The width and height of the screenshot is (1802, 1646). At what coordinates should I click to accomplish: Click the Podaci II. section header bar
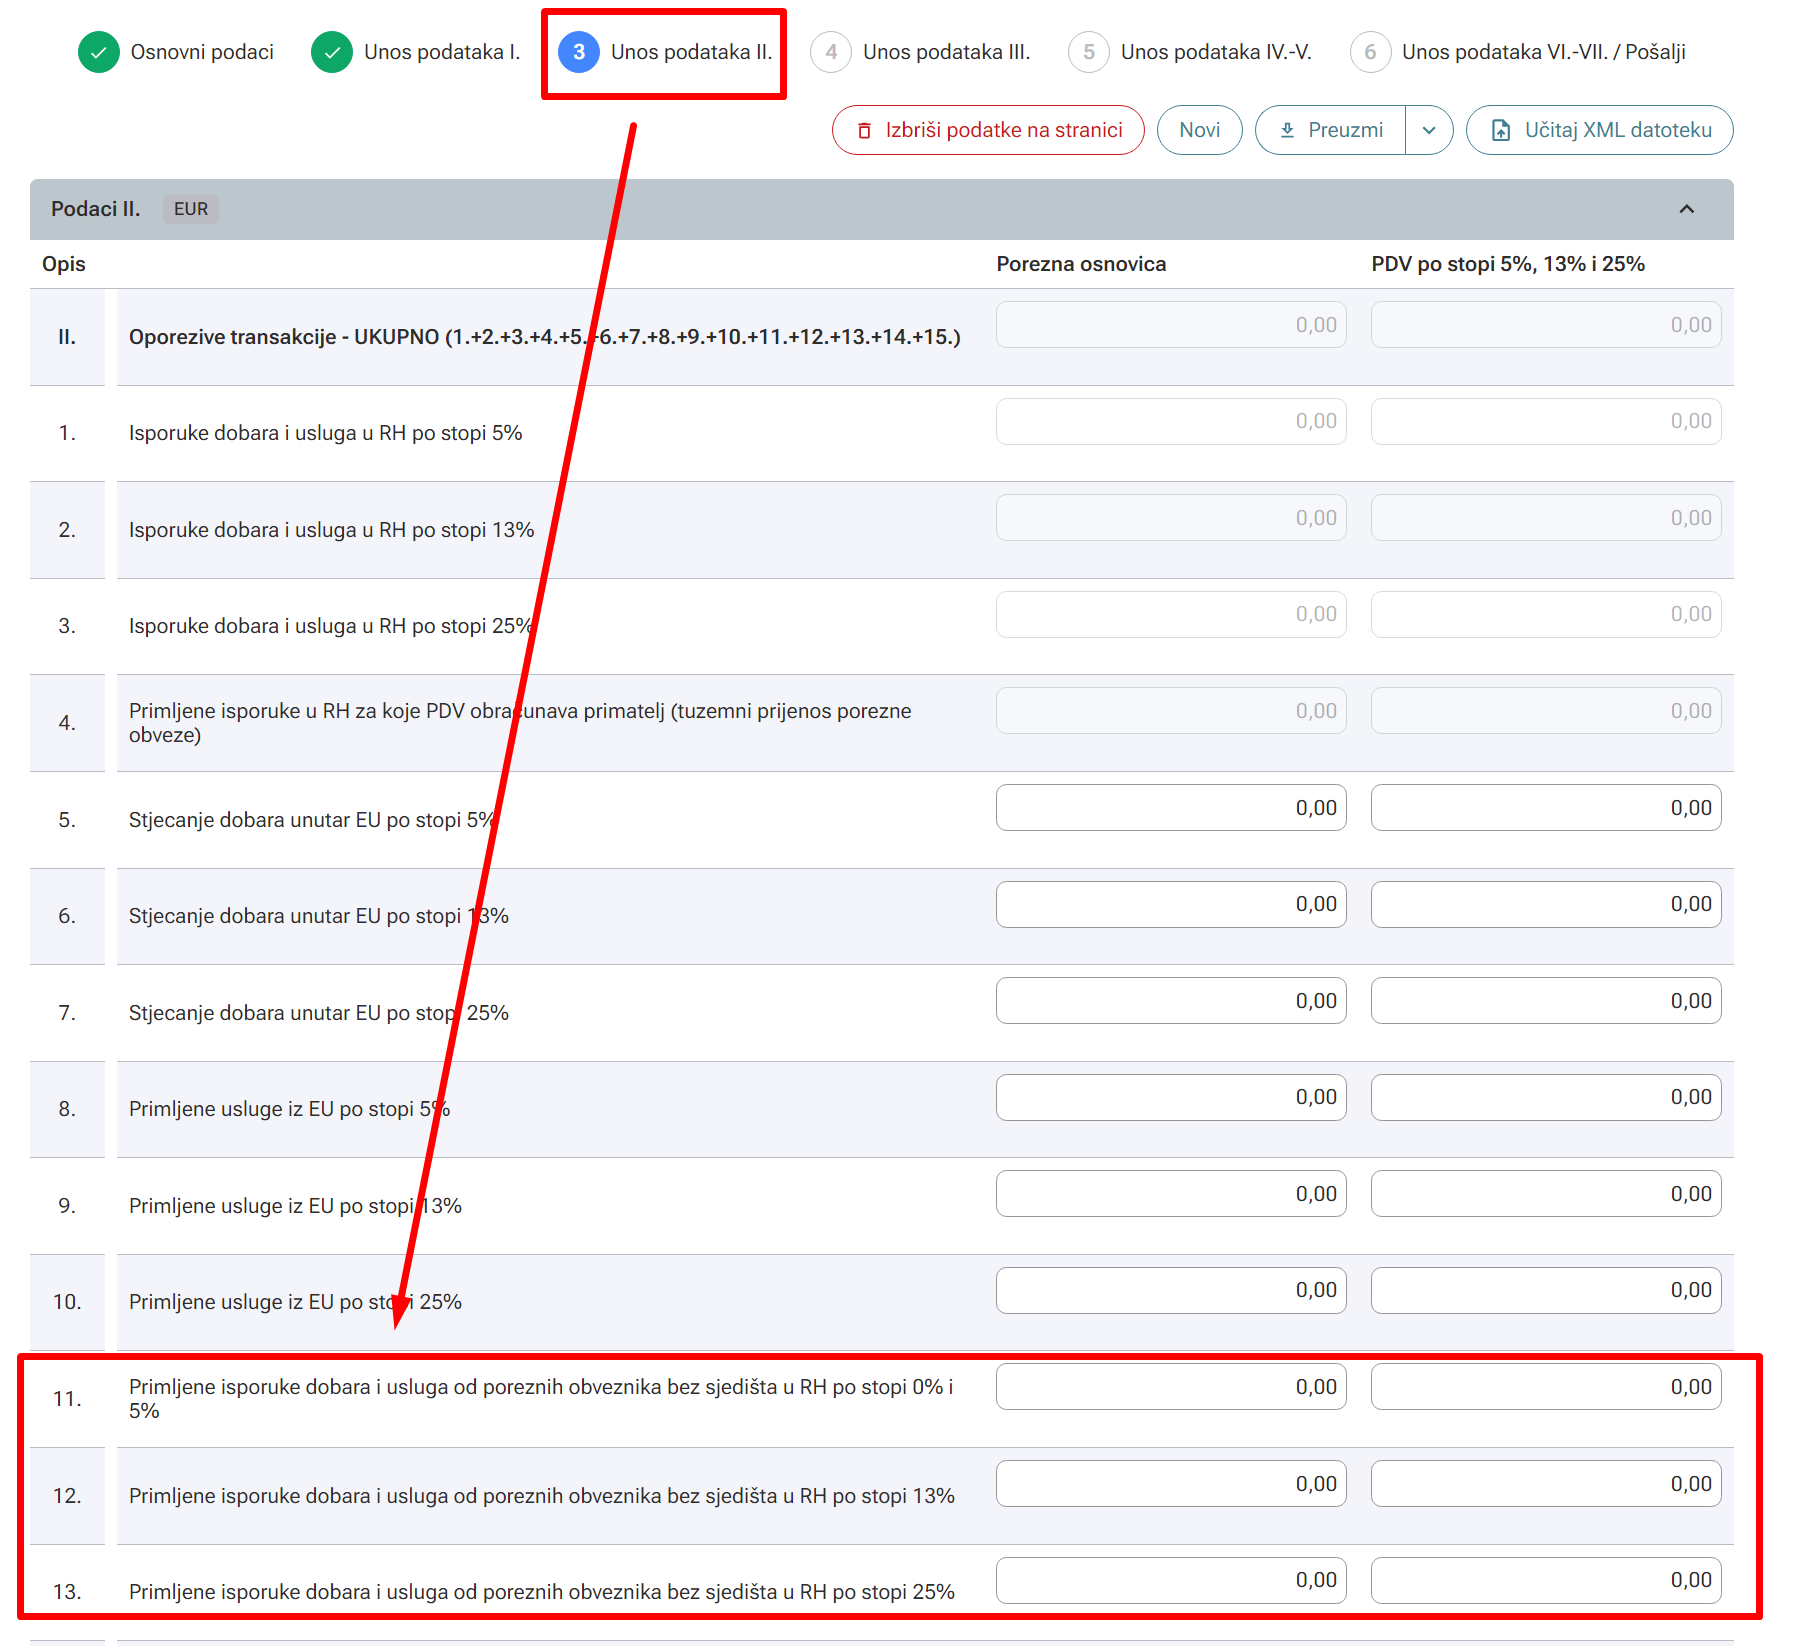point(881,209)
